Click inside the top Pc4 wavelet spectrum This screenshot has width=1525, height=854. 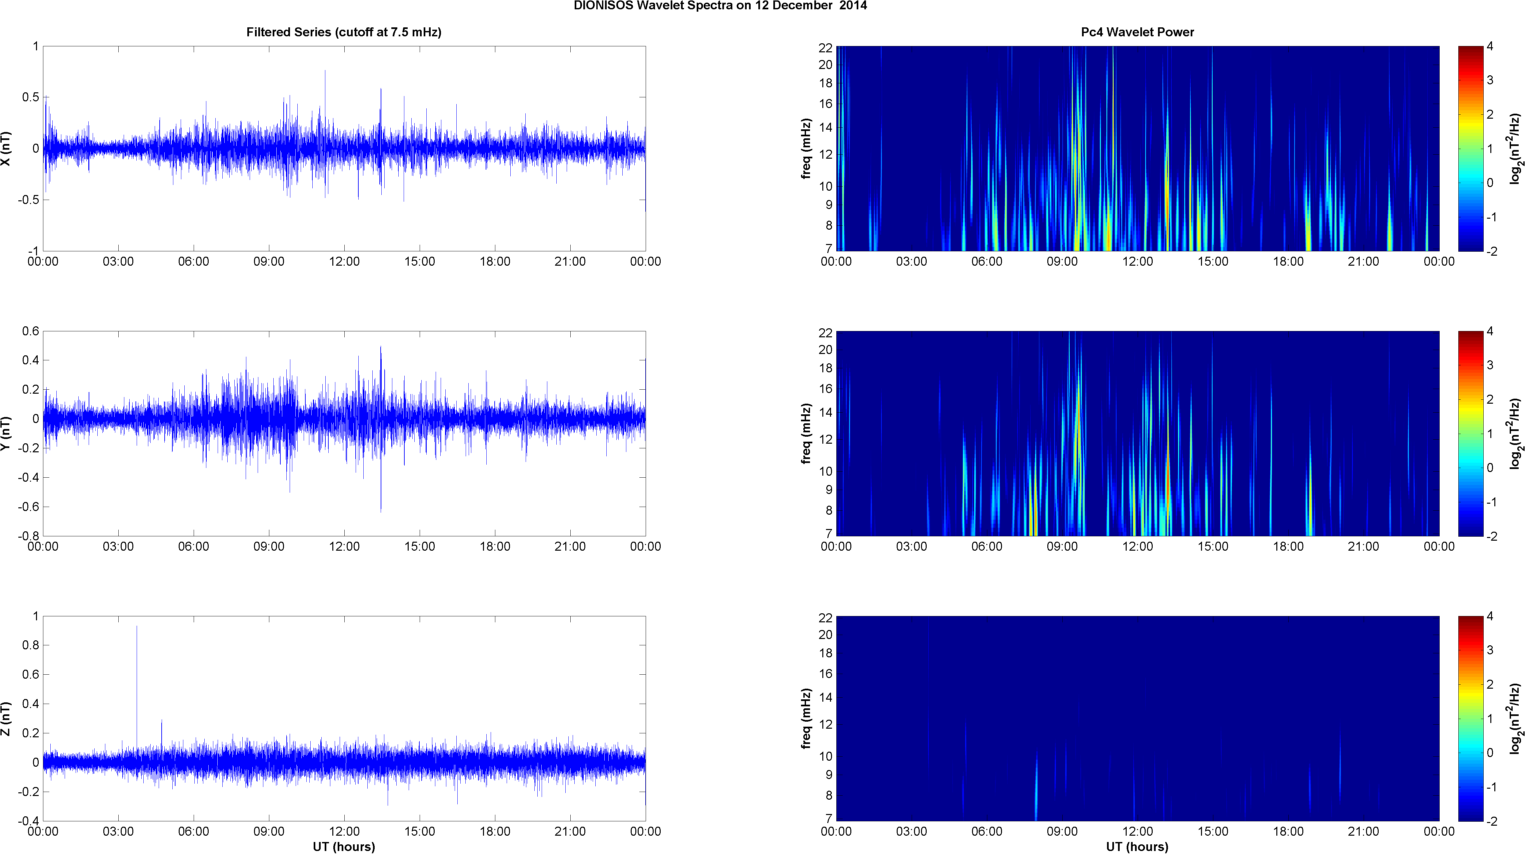pyautogui.click(x=1137, y=148)
